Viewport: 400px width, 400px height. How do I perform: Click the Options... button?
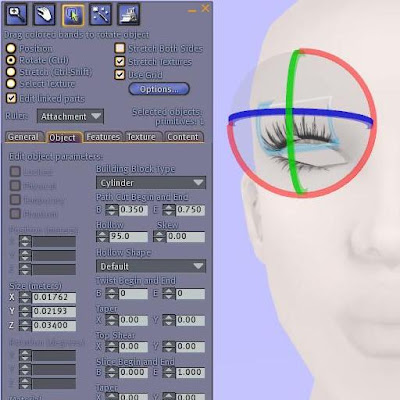coord(159,89)
